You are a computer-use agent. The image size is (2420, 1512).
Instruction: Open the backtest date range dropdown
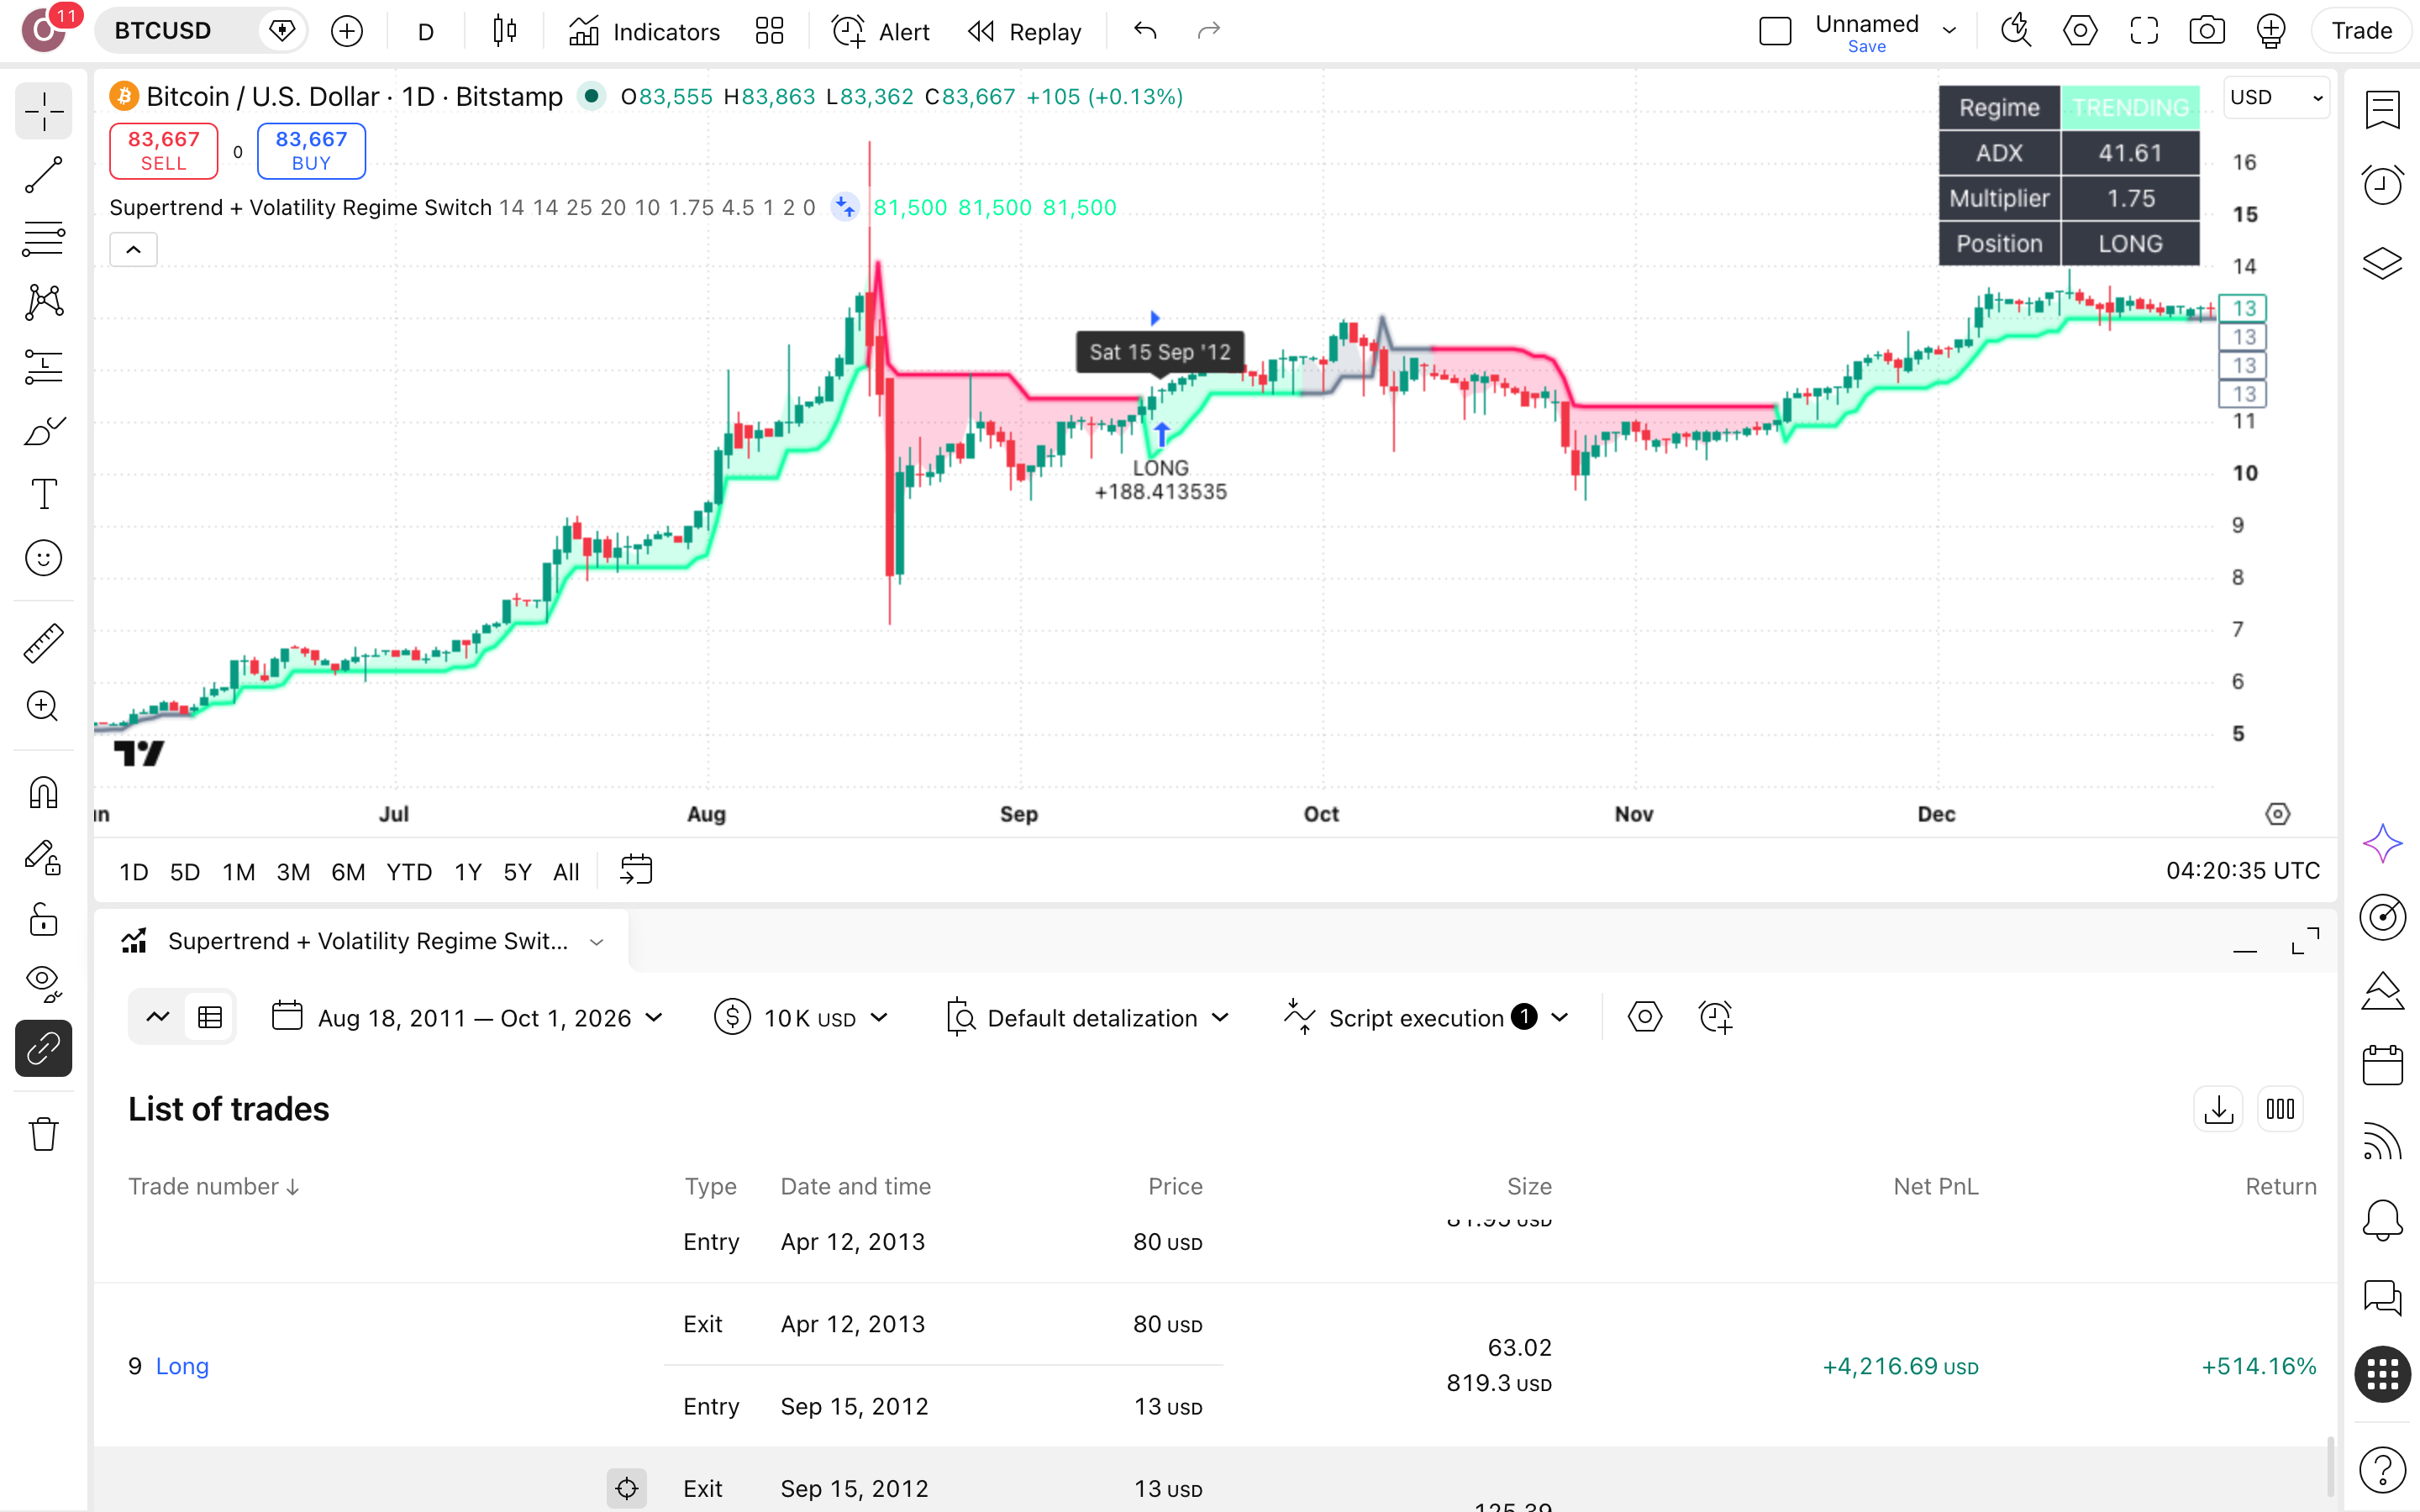[x=468, y=1018]
